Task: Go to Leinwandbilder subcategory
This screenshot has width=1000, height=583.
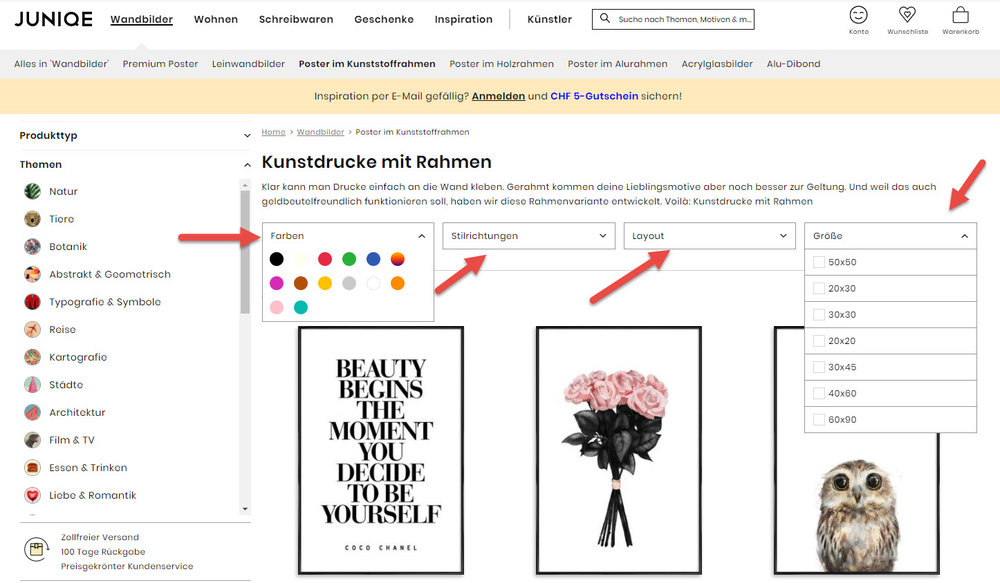Action: (x=248, y=64)
